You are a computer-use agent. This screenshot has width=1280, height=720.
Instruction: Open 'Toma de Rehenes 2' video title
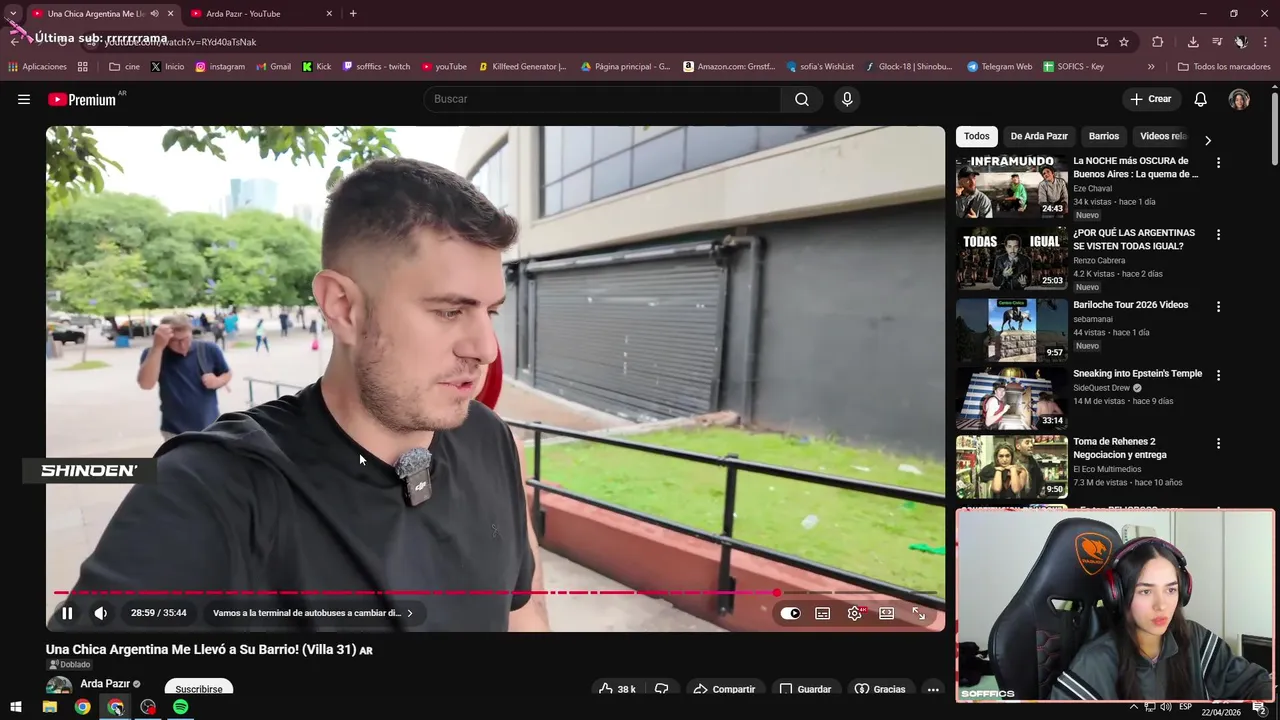[1119, 448]
